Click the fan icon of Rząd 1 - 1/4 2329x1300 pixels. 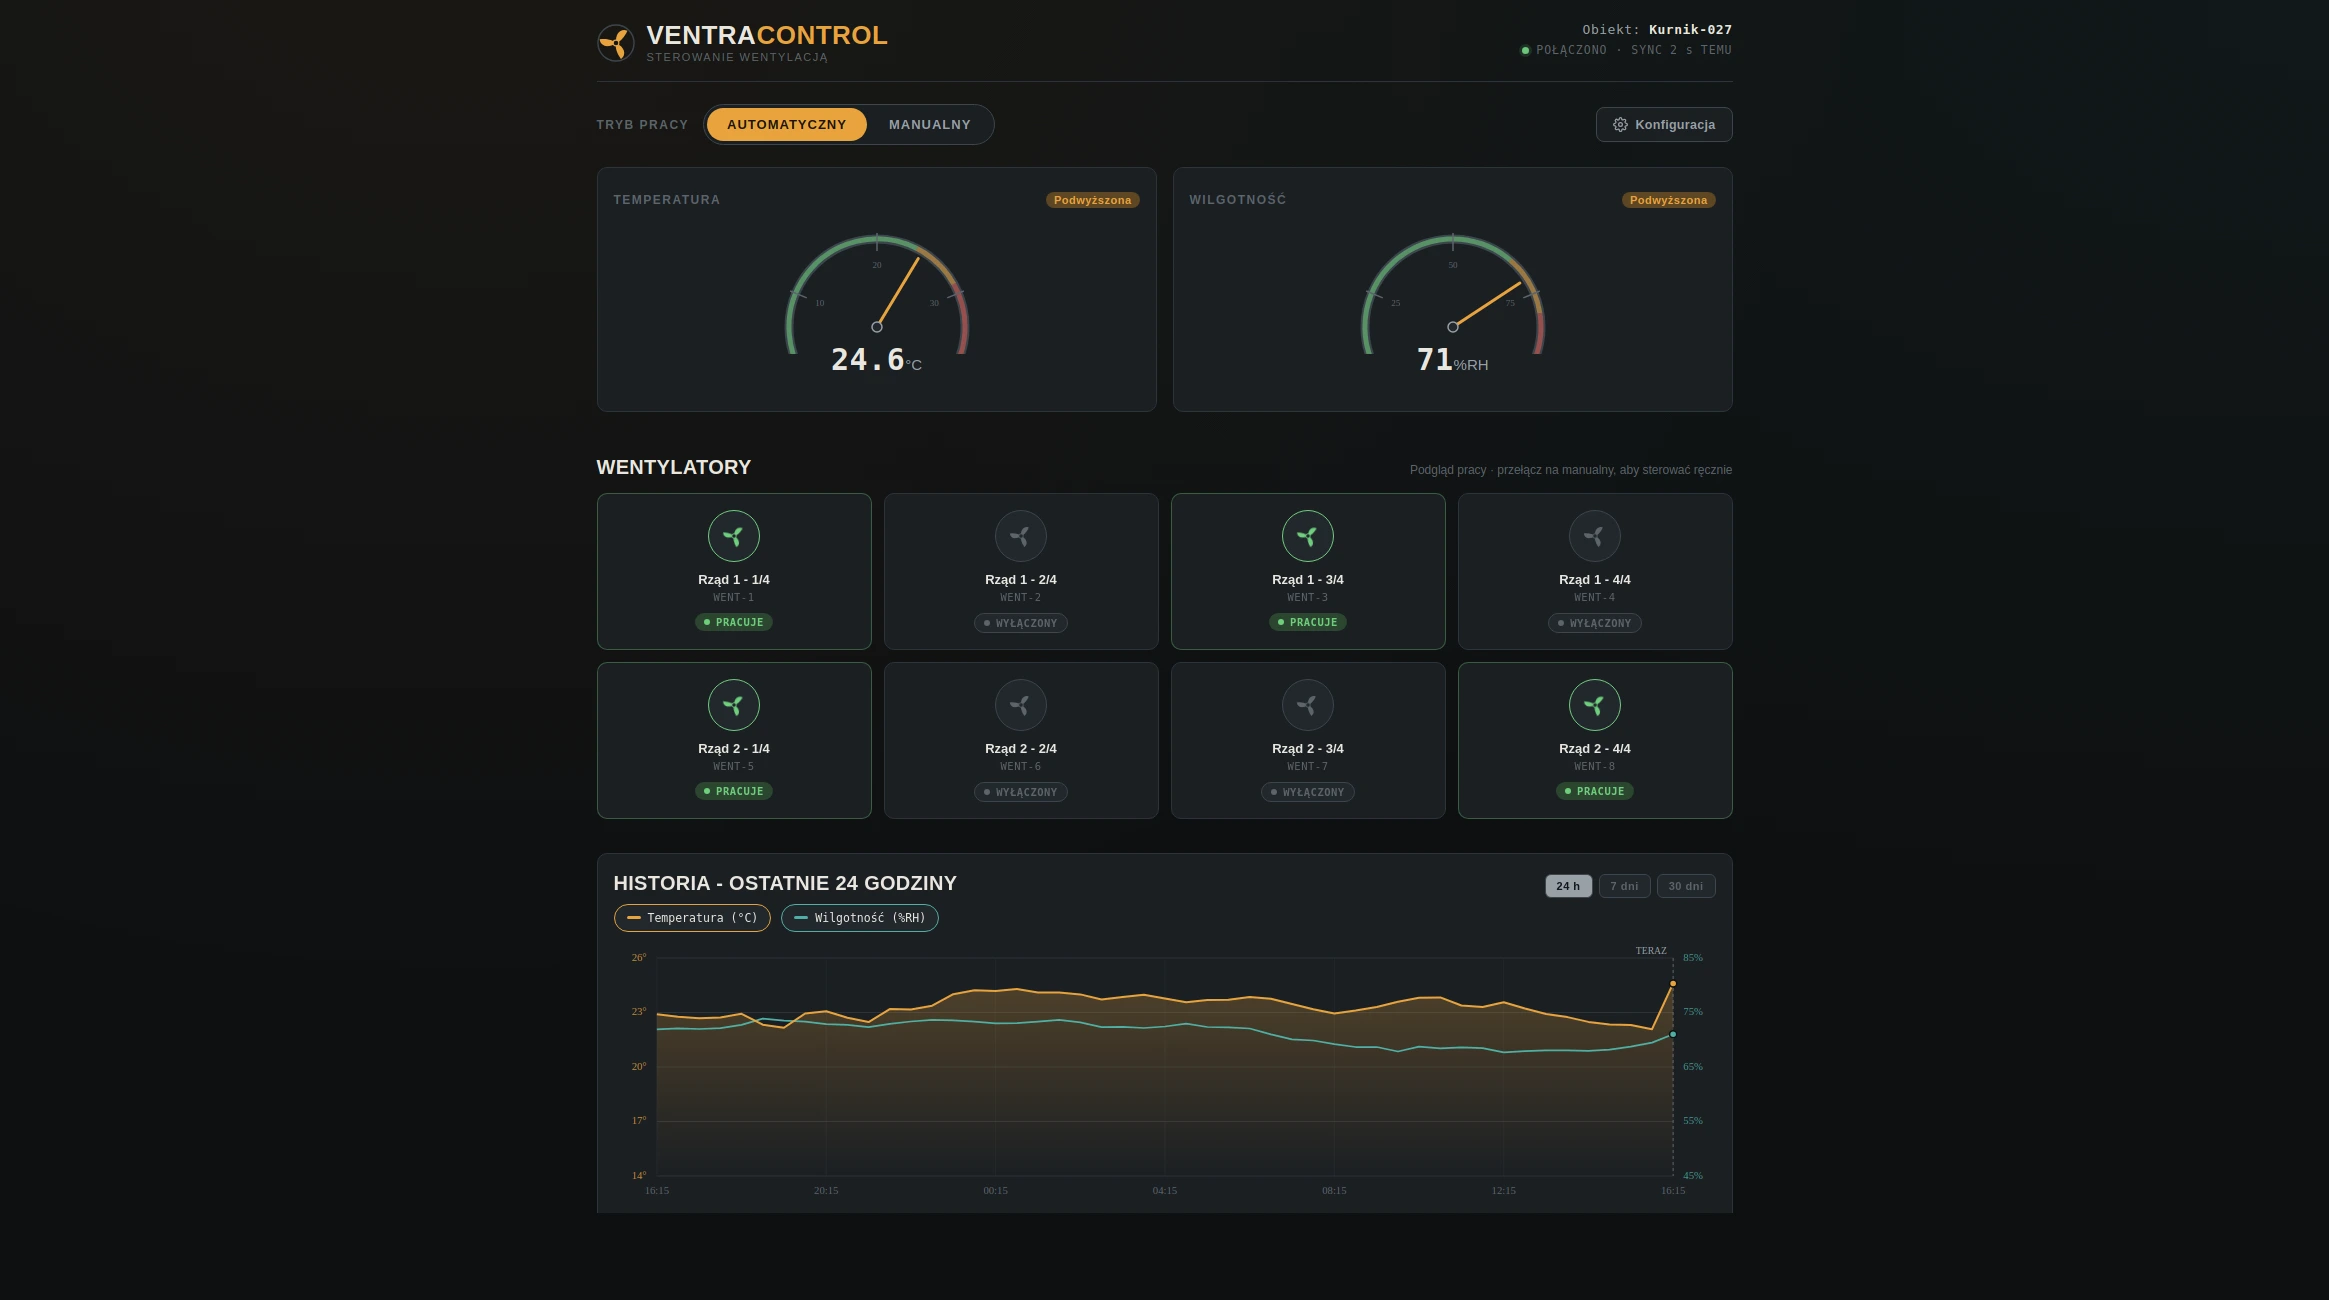coord(733,536)
